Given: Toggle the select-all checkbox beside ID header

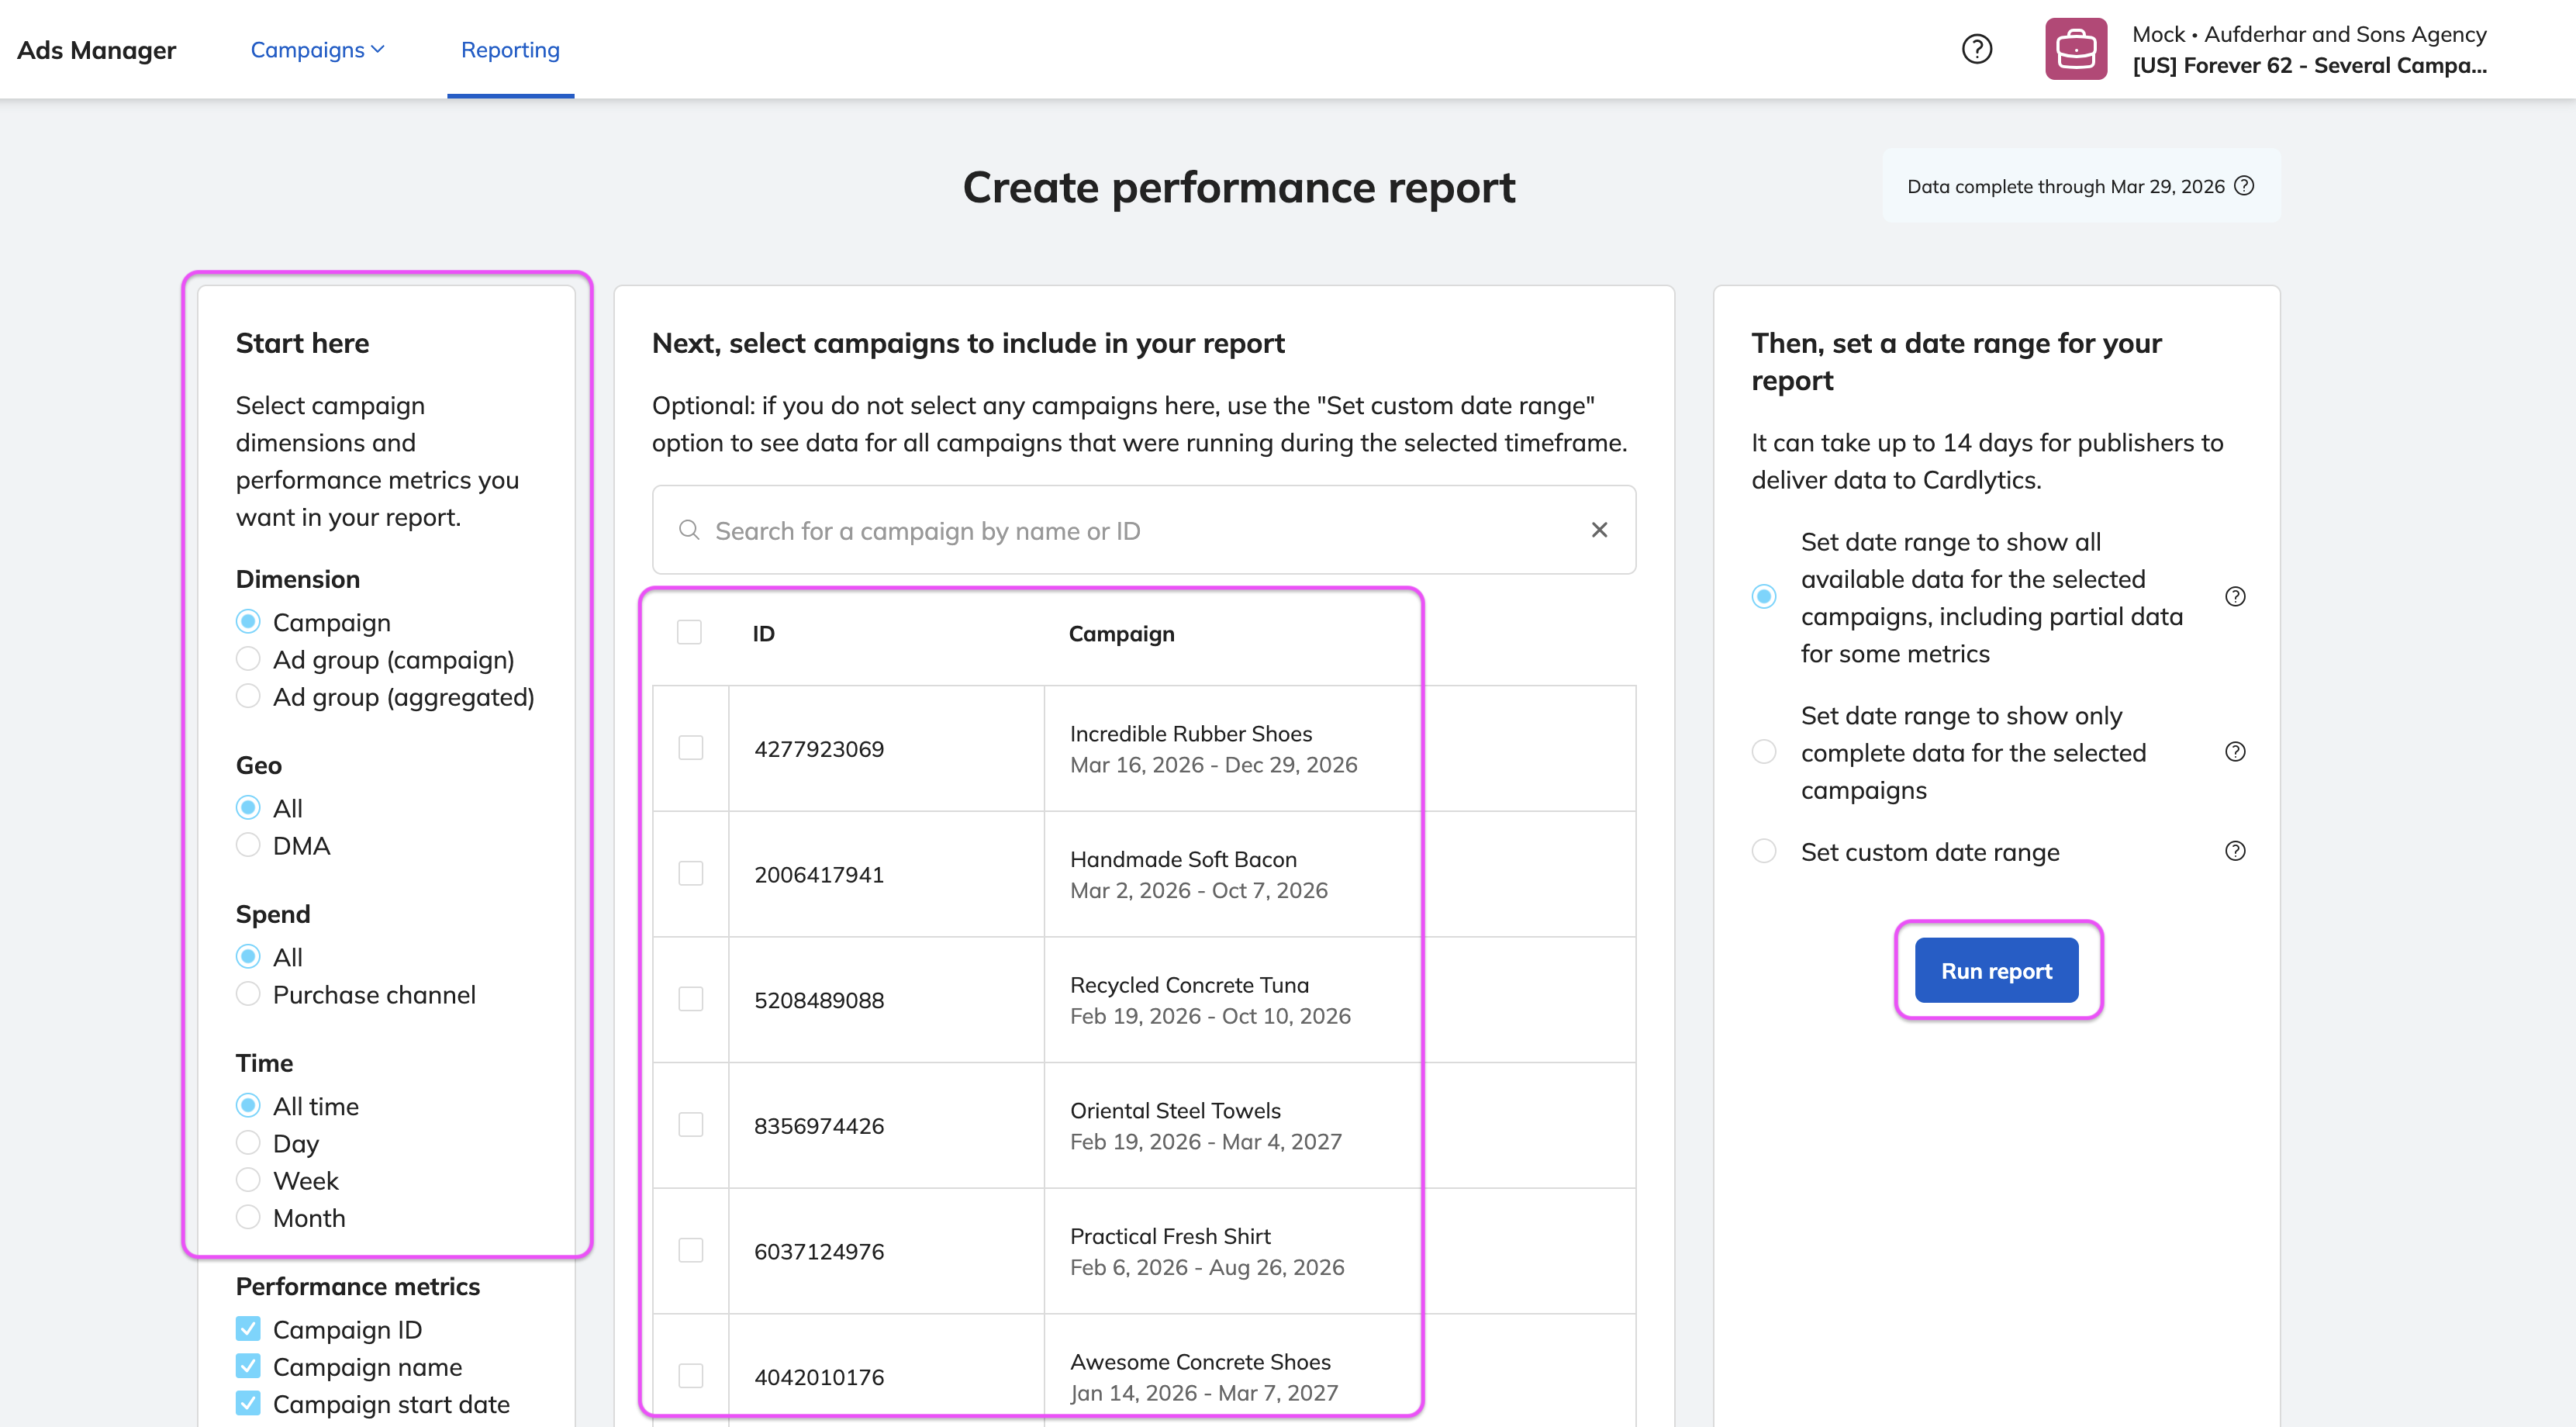Looking at the screenshot, I should [689, 633].
